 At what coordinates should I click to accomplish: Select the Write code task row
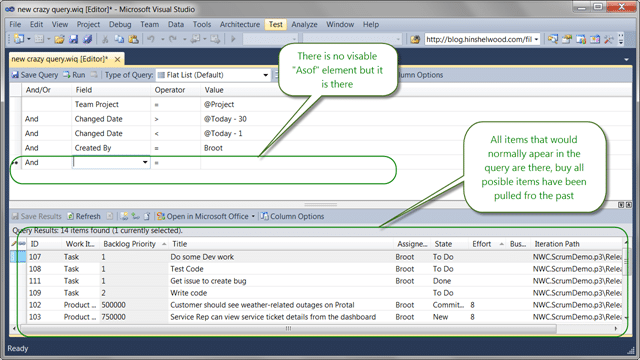(x=316, y=293)
